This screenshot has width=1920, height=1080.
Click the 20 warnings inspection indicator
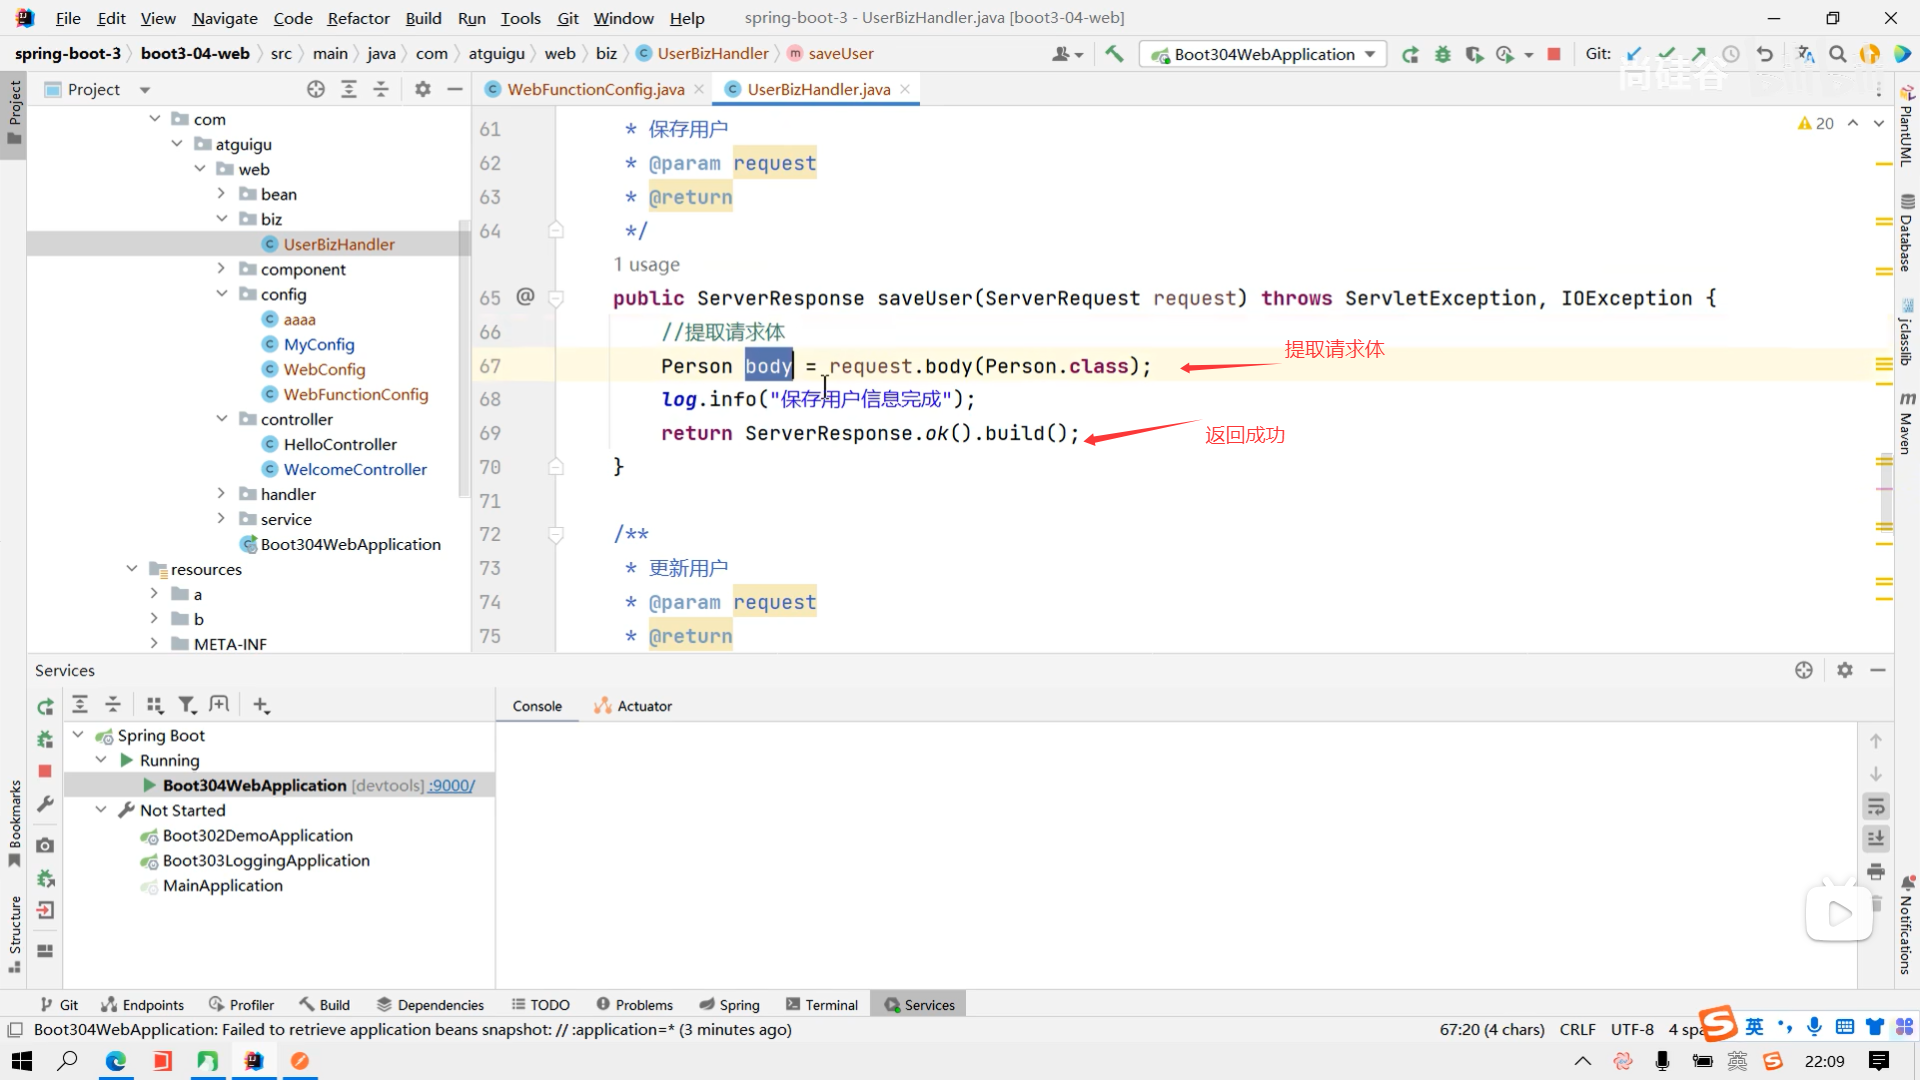click(x=1815, y=123)
